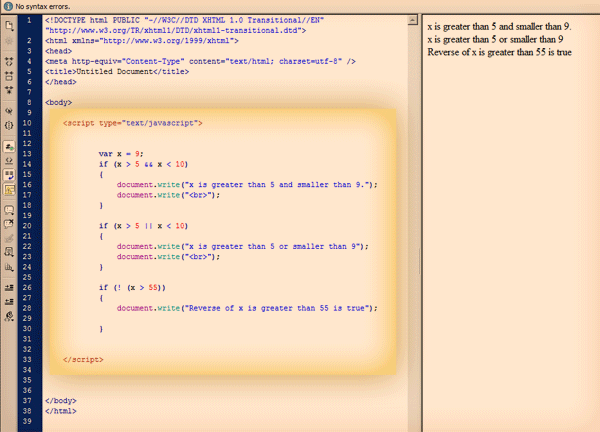This screenshot has width=600, height=432.
Task: Click the Show Code Navigator icon
Action: point(9,41)
